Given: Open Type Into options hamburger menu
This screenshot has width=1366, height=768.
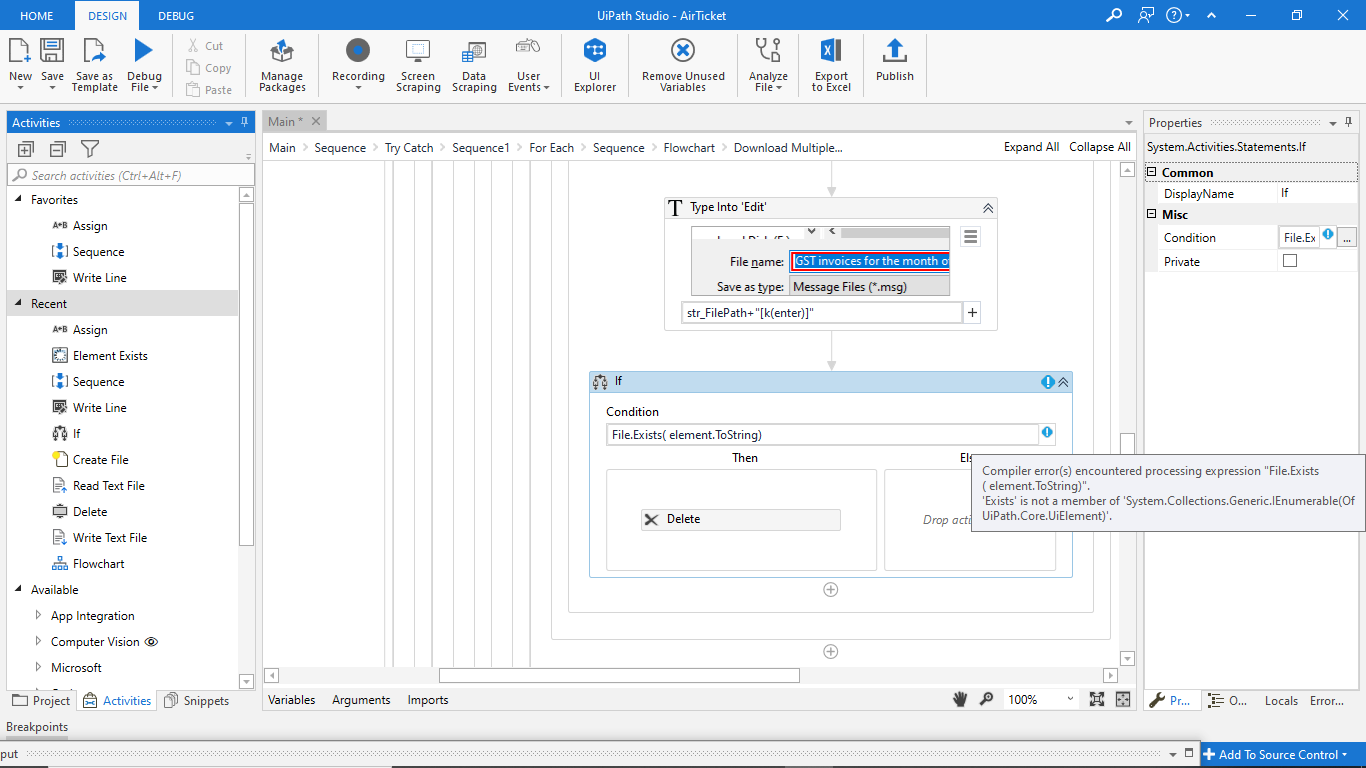Looking at the screenshot, I should click(970, 237).
